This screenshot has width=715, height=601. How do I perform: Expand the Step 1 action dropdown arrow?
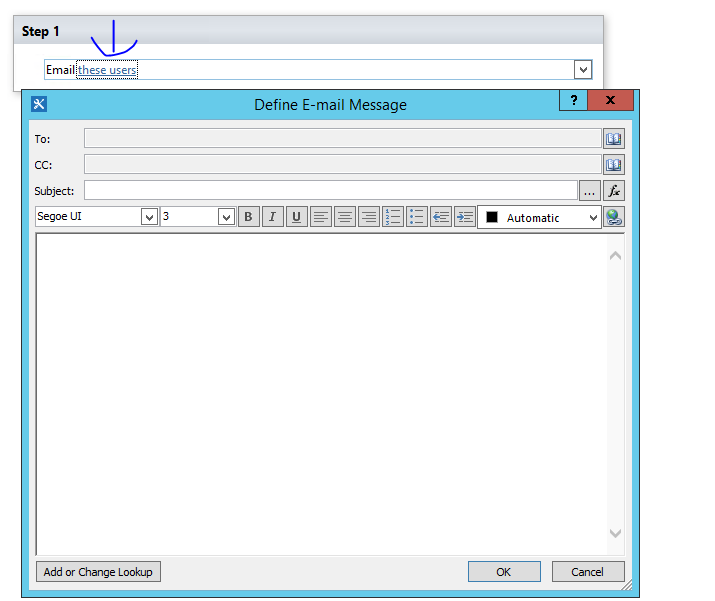583,70
